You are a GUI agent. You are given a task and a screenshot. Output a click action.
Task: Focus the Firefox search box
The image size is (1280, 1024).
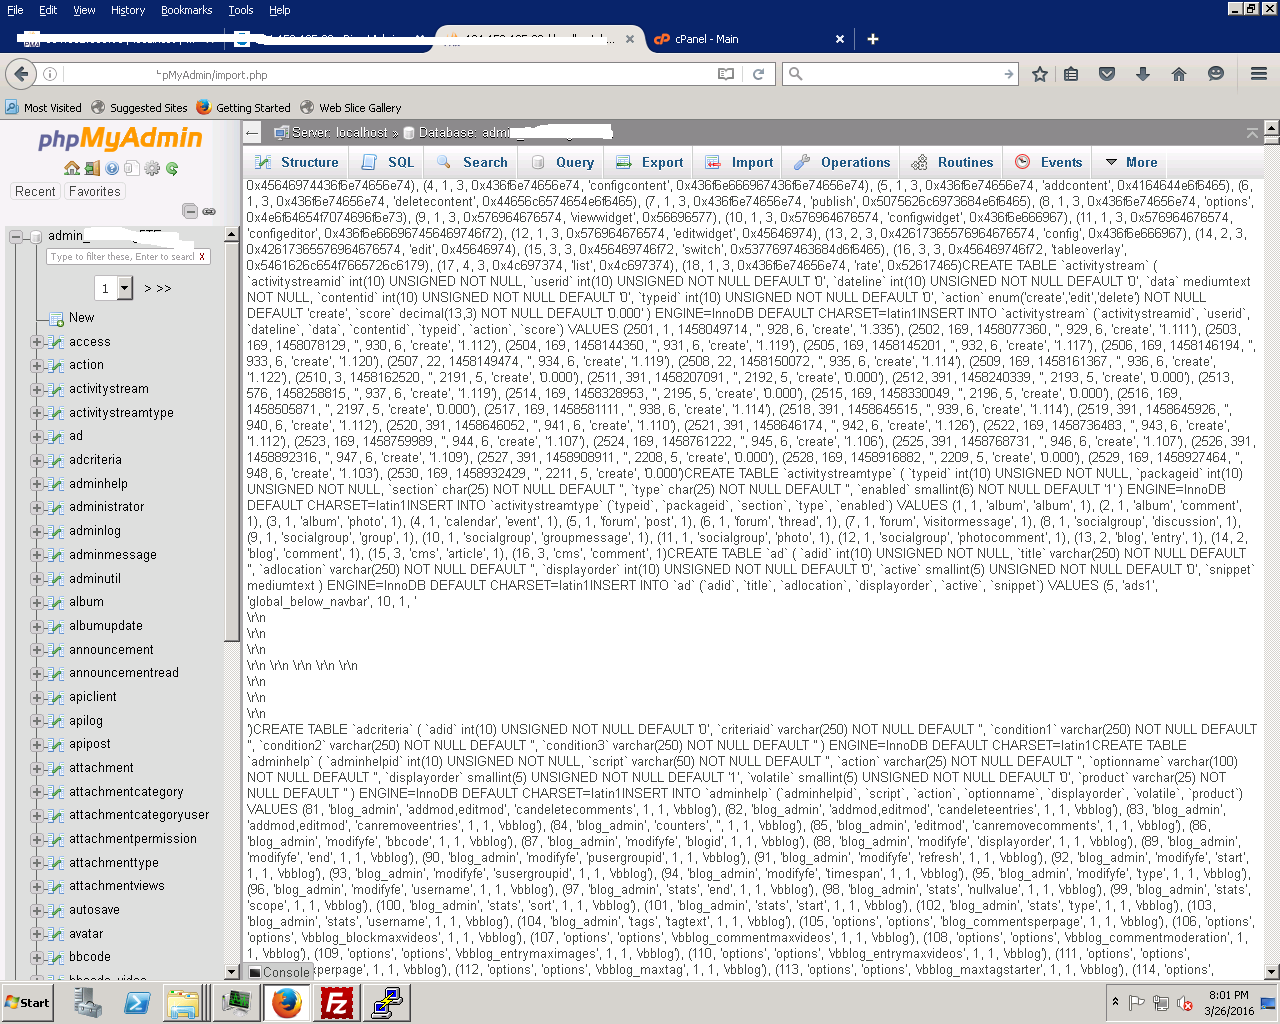tap(899, 74)
